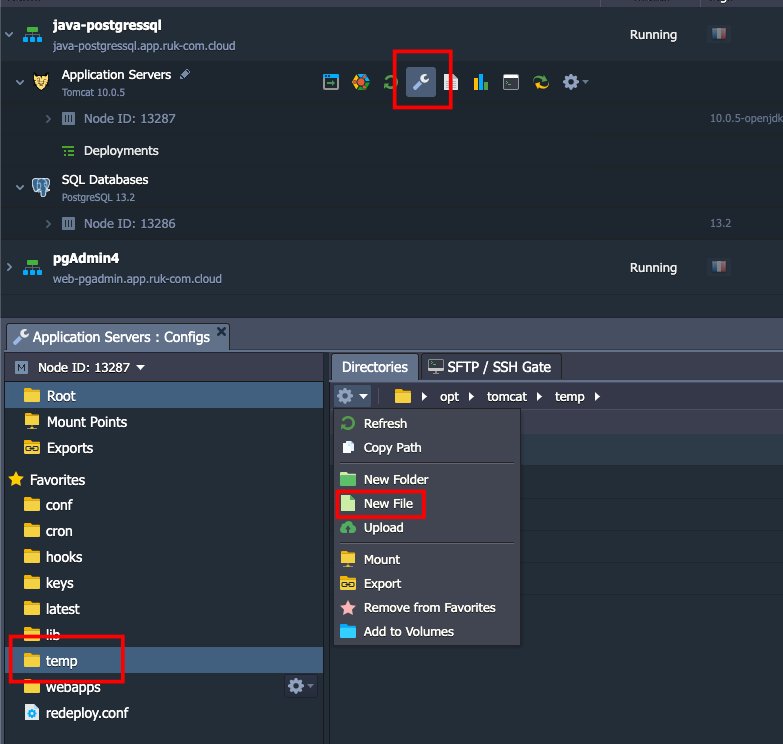Open Web SSH terminal icon
Image resolution: width=783 pixels, height=744 pixels.
pyautogui.click(x=510, y=81)
